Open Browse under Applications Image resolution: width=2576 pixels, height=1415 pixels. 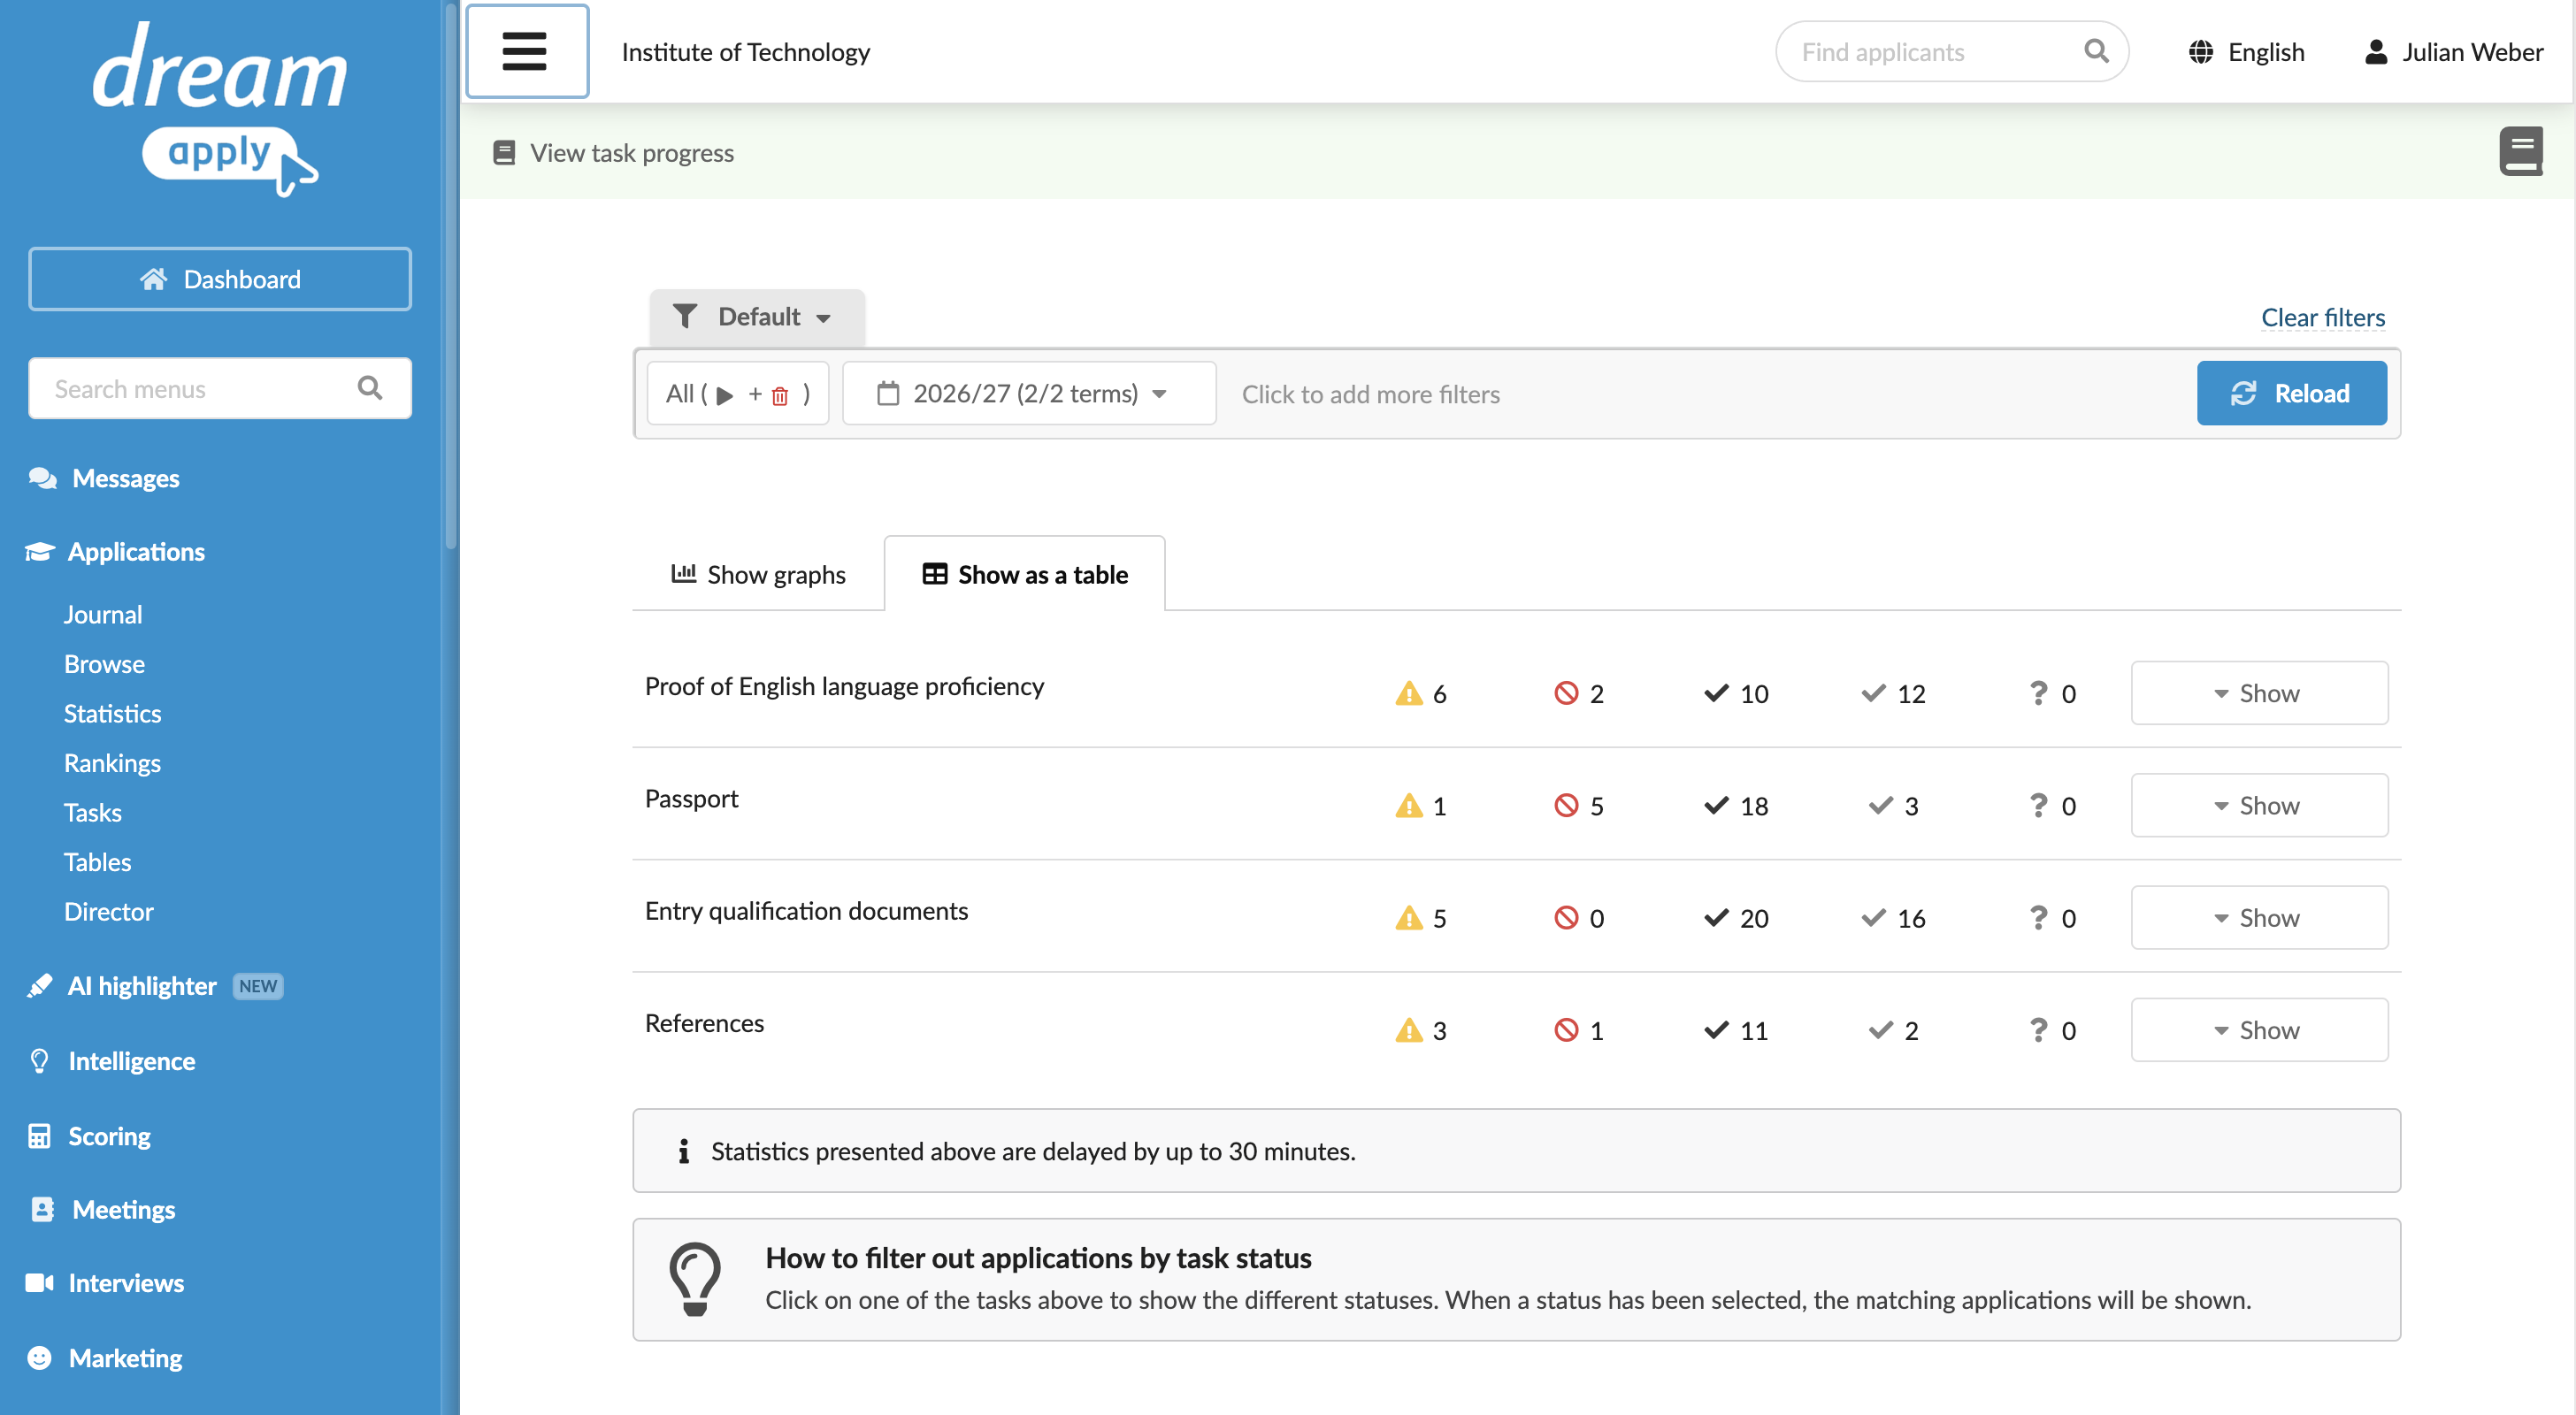[x=104, y=664]
